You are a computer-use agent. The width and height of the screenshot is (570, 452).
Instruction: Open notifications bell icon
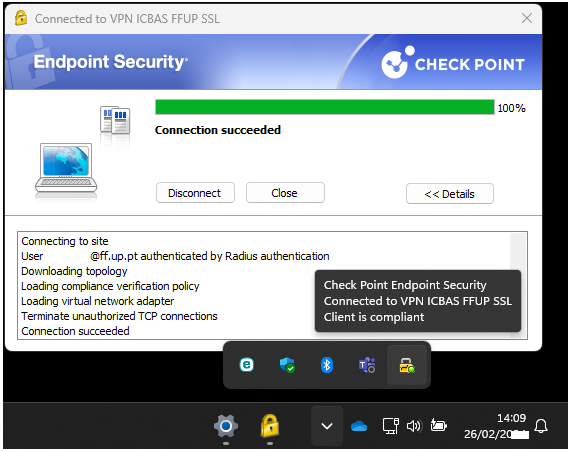541,426
